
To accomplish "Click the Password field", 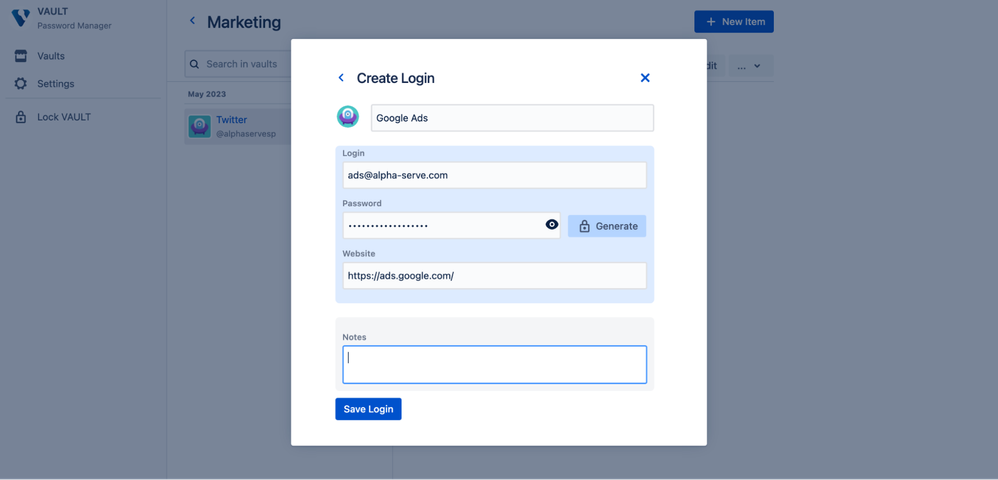I will click(451, 225).
